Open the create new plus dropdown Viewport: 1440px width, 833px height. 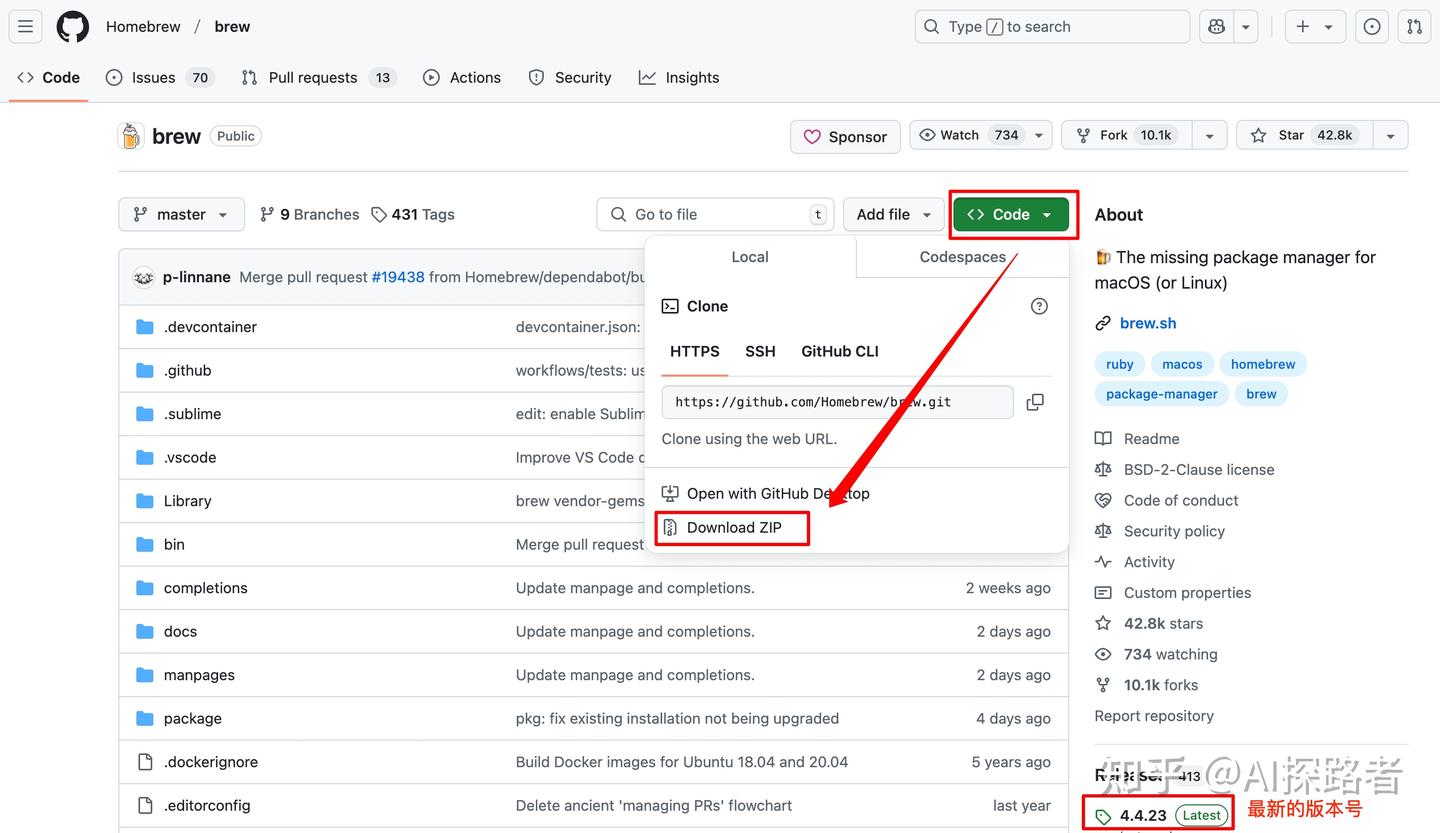coord(1314,27)
